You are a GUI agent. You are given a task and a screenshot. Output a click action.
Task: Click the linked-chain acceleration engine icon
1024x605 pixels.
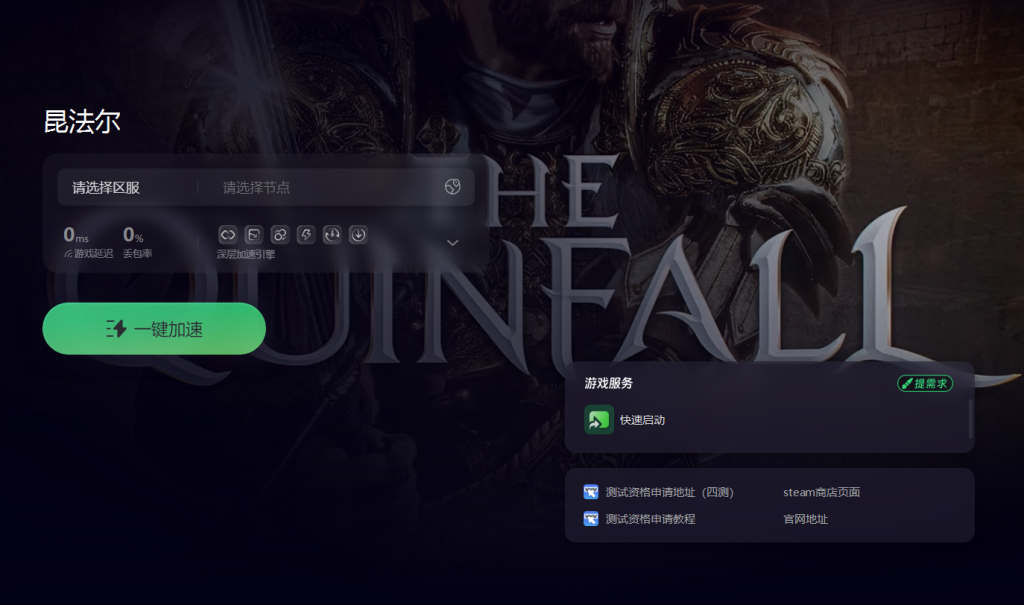point(280,235)
